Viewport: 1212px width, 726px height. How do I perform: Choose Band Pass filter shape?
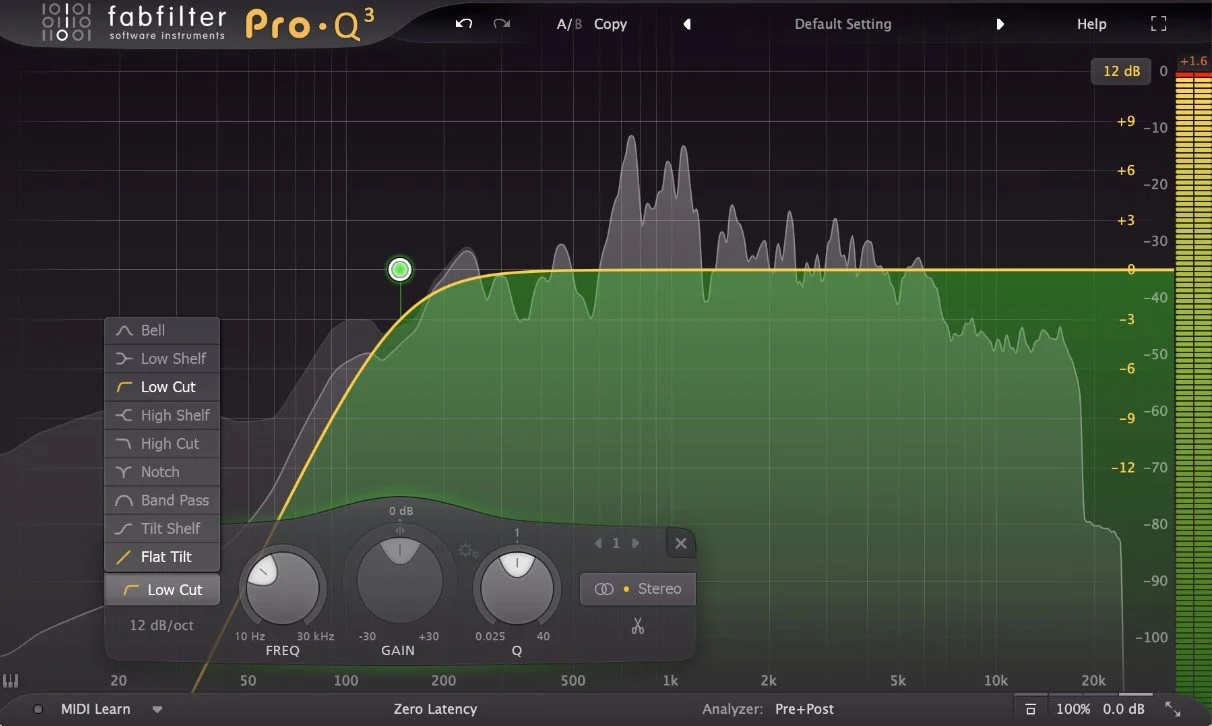pyautogui.click(x=162, y=500)
